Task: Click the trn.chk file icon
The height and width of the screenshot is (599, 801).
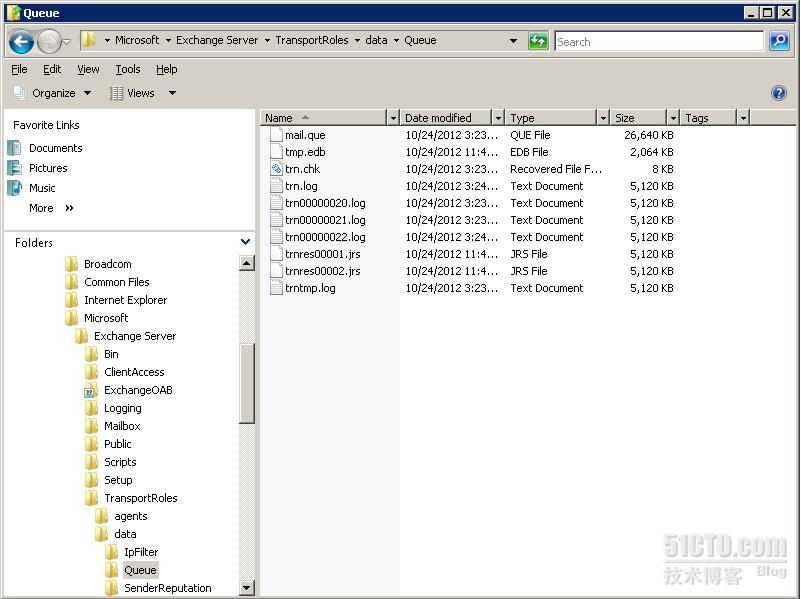Action: click(x=276, y=169)
